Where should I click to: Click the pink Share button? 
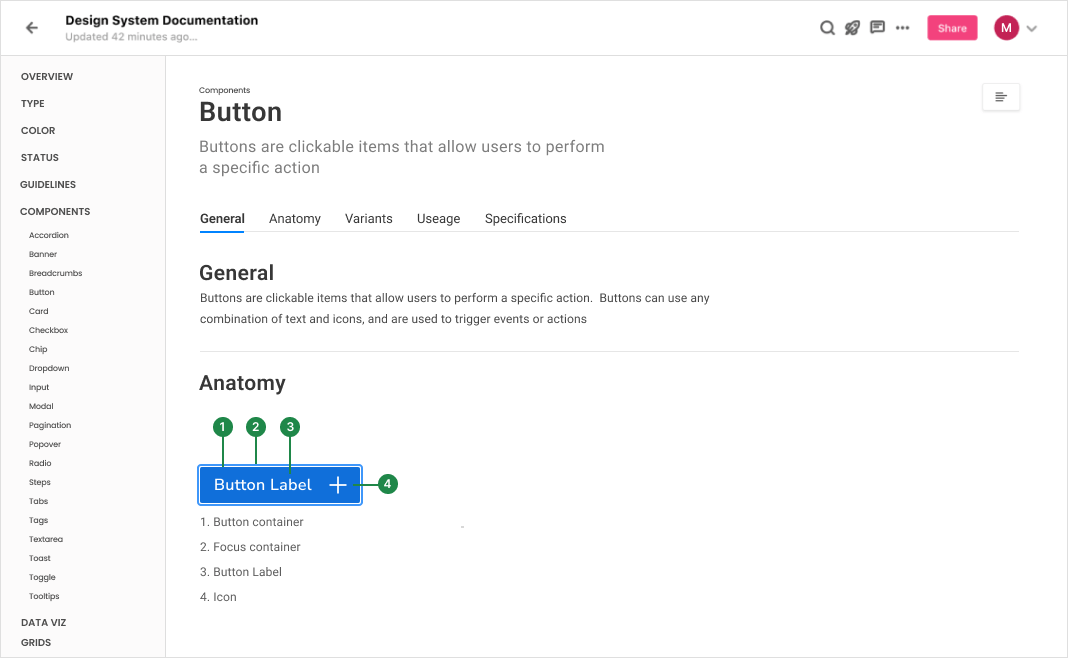(x=952, y=28)
